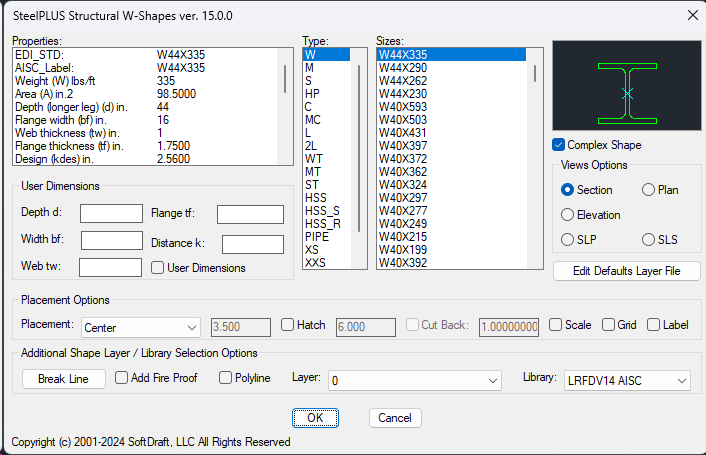Click the Flange tf input field
706x455 pixels.
click(x=250, y=214)
